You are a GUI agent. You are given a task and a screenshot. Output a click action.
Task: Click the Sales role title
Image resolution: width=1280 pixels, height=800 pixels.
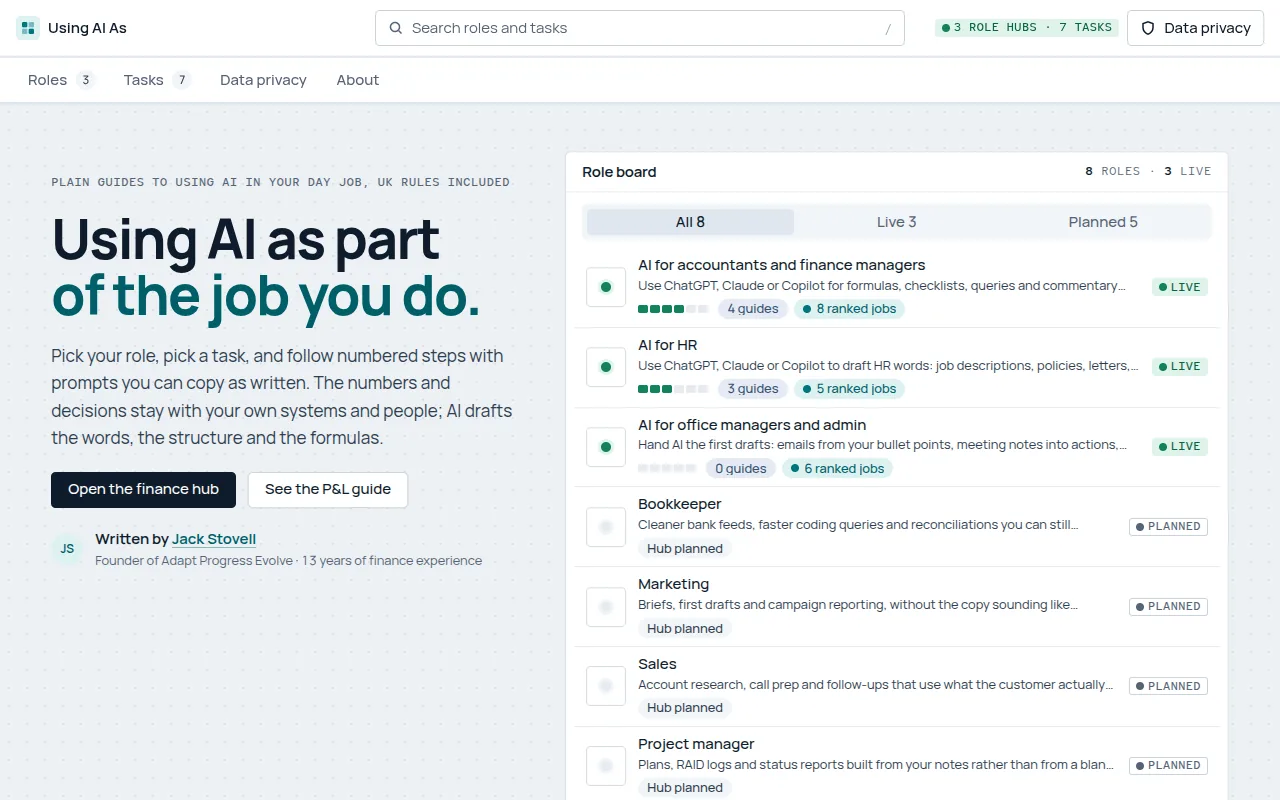pyautogui.click(x=658, y=664)
